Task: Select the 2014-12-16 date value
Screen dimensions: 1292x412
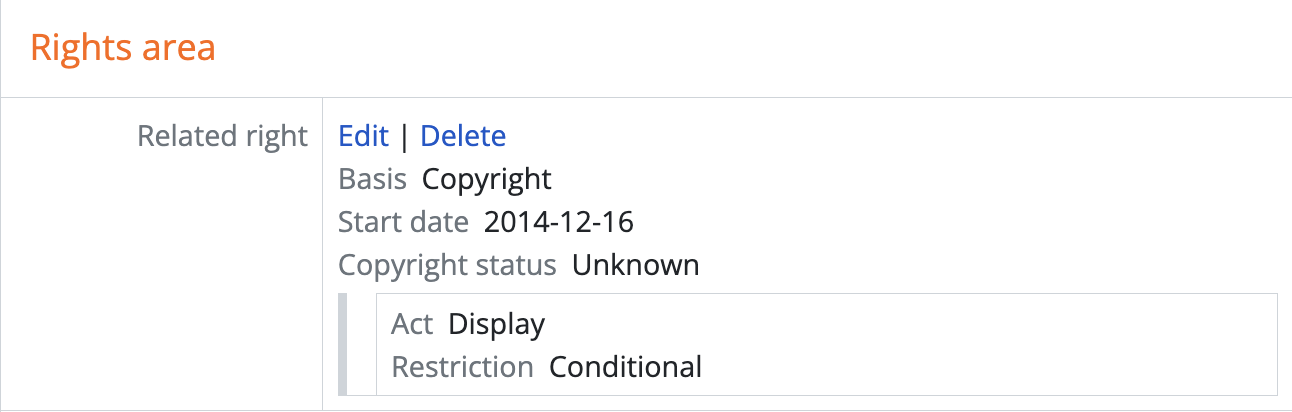Action: [x=558, y=222]
